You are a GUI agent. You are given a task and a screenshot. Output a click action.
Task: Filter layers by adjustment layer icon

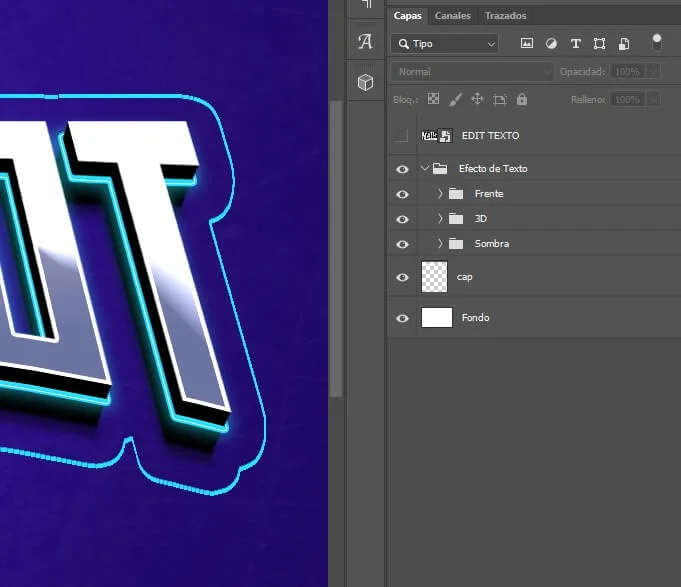pos(551,44)
